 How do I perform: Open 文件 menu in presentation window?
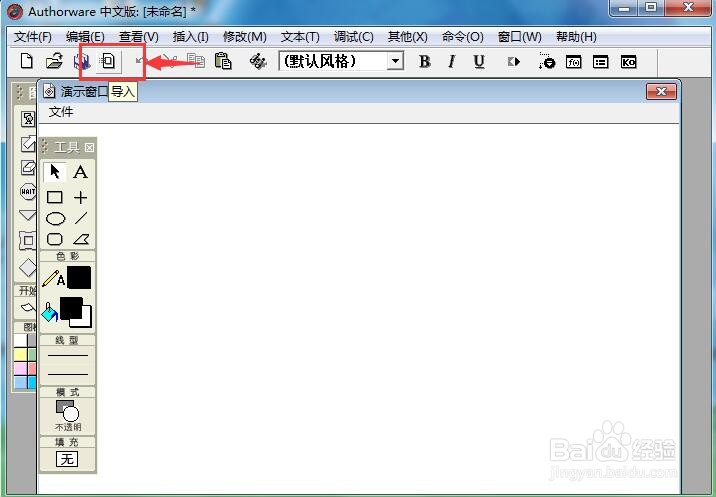pyautogui.click(x=61, y=112)
